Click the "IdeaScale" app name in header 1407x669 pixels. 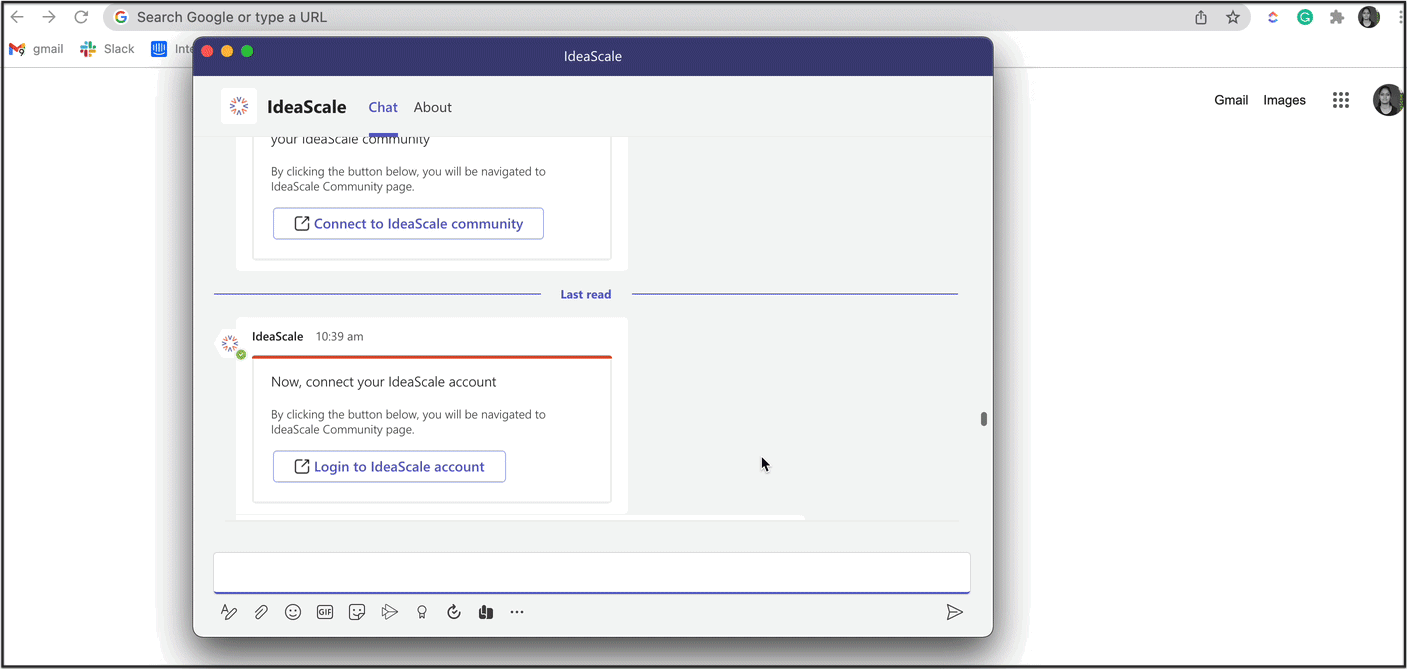click(x=307, y=107)
